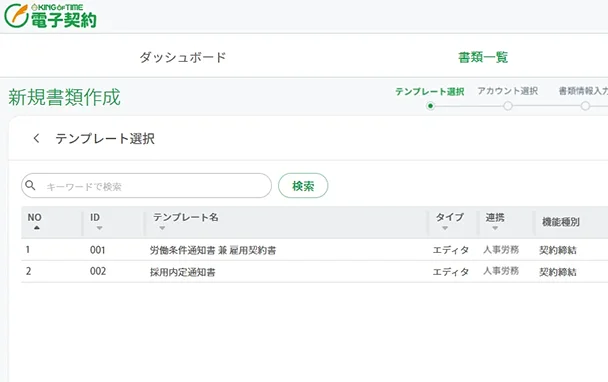The image size is (608, 382).
Task: Sort by テンプレート名 column arrow
Action: click(x=162, y=228)
